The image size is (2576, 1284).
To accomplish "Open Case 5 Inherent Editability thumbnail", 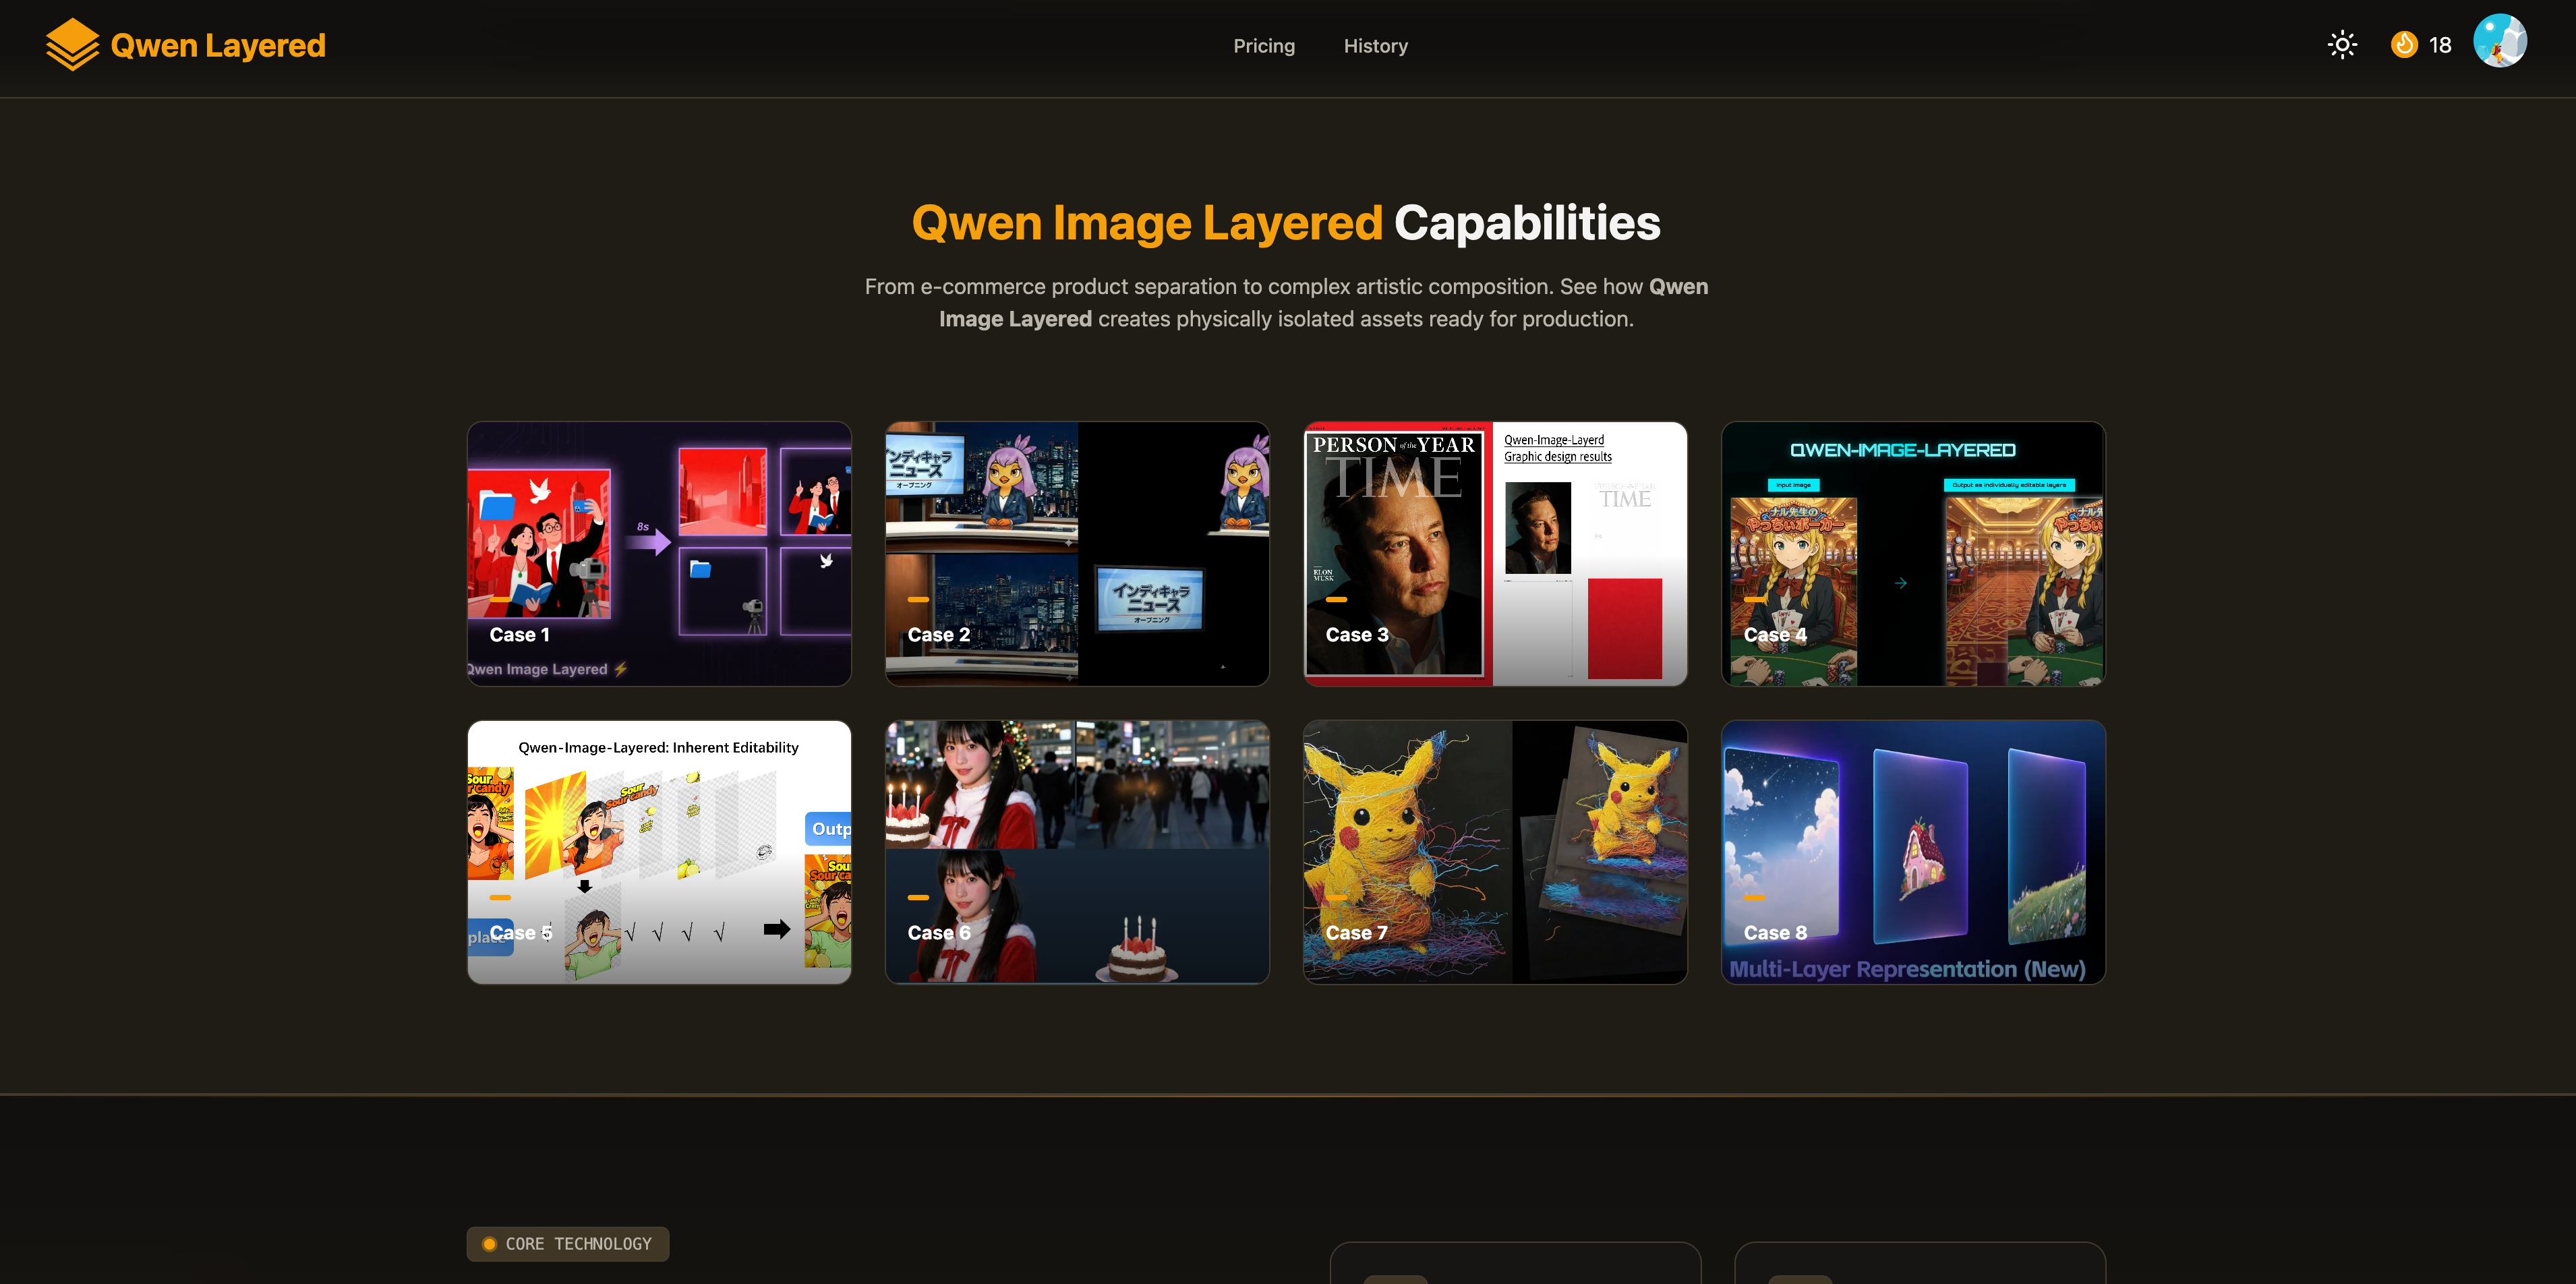I will point(659,852).
